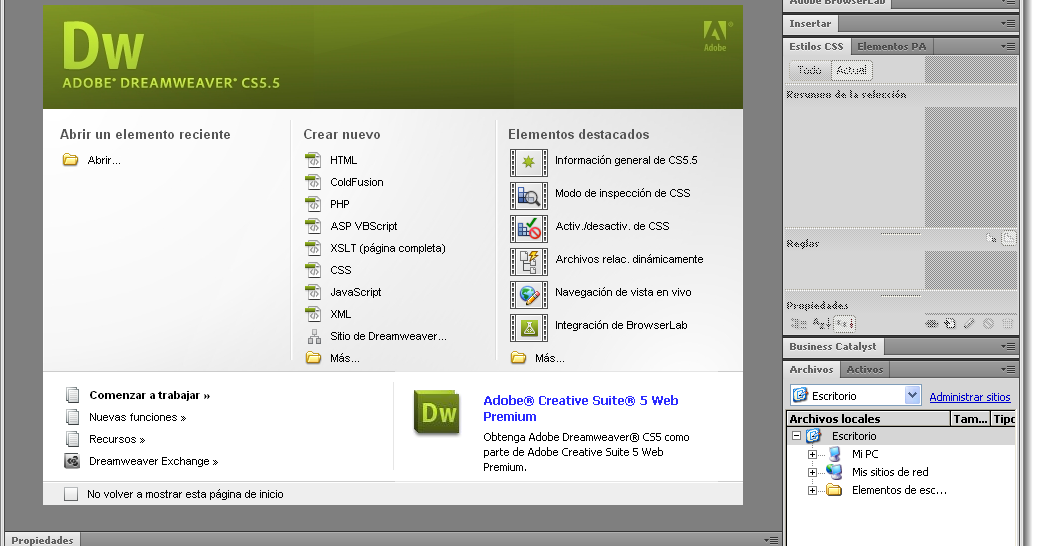Toggle the Actual mode in Estilos CSS

pos(851,70)
